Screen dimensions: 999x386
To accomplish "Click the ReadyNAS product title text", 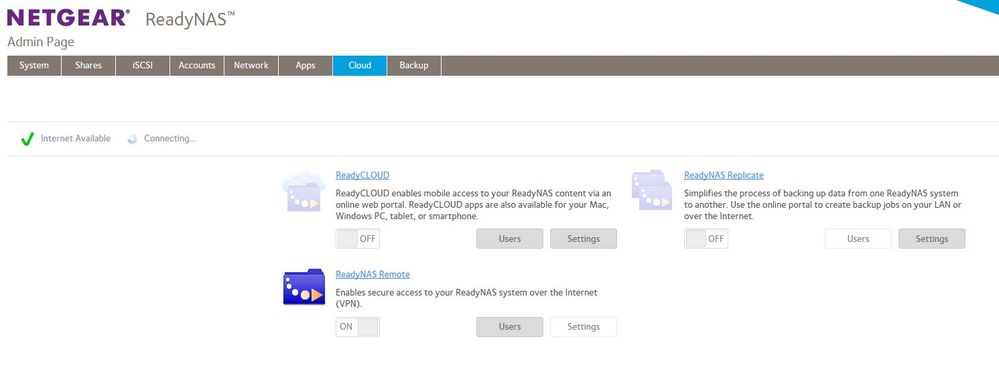I will tap(190, 19).
